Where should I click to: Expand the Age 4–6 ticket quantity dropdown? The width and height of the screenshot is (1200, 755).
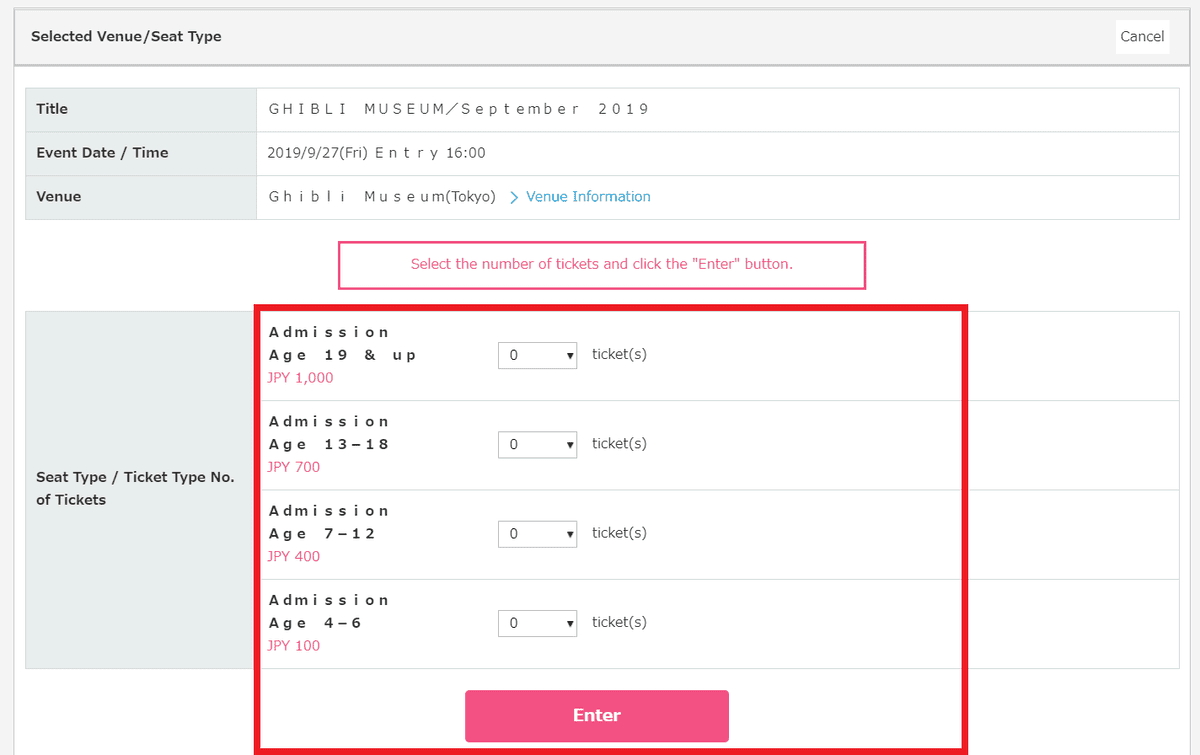click(x=537, y=623)
